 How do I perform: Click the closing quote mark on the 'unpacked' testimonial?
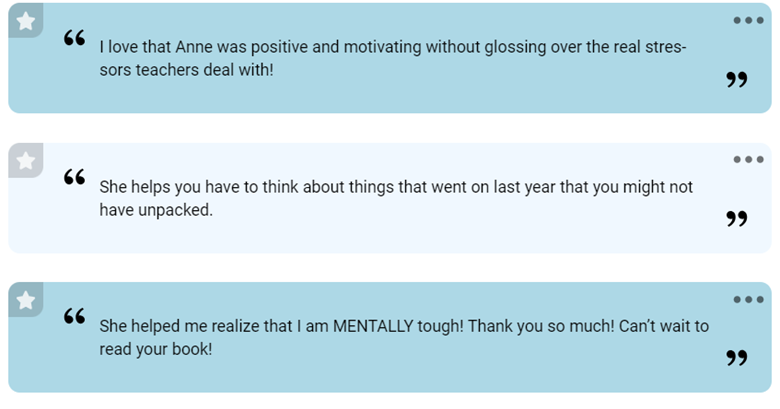point(737,219)
